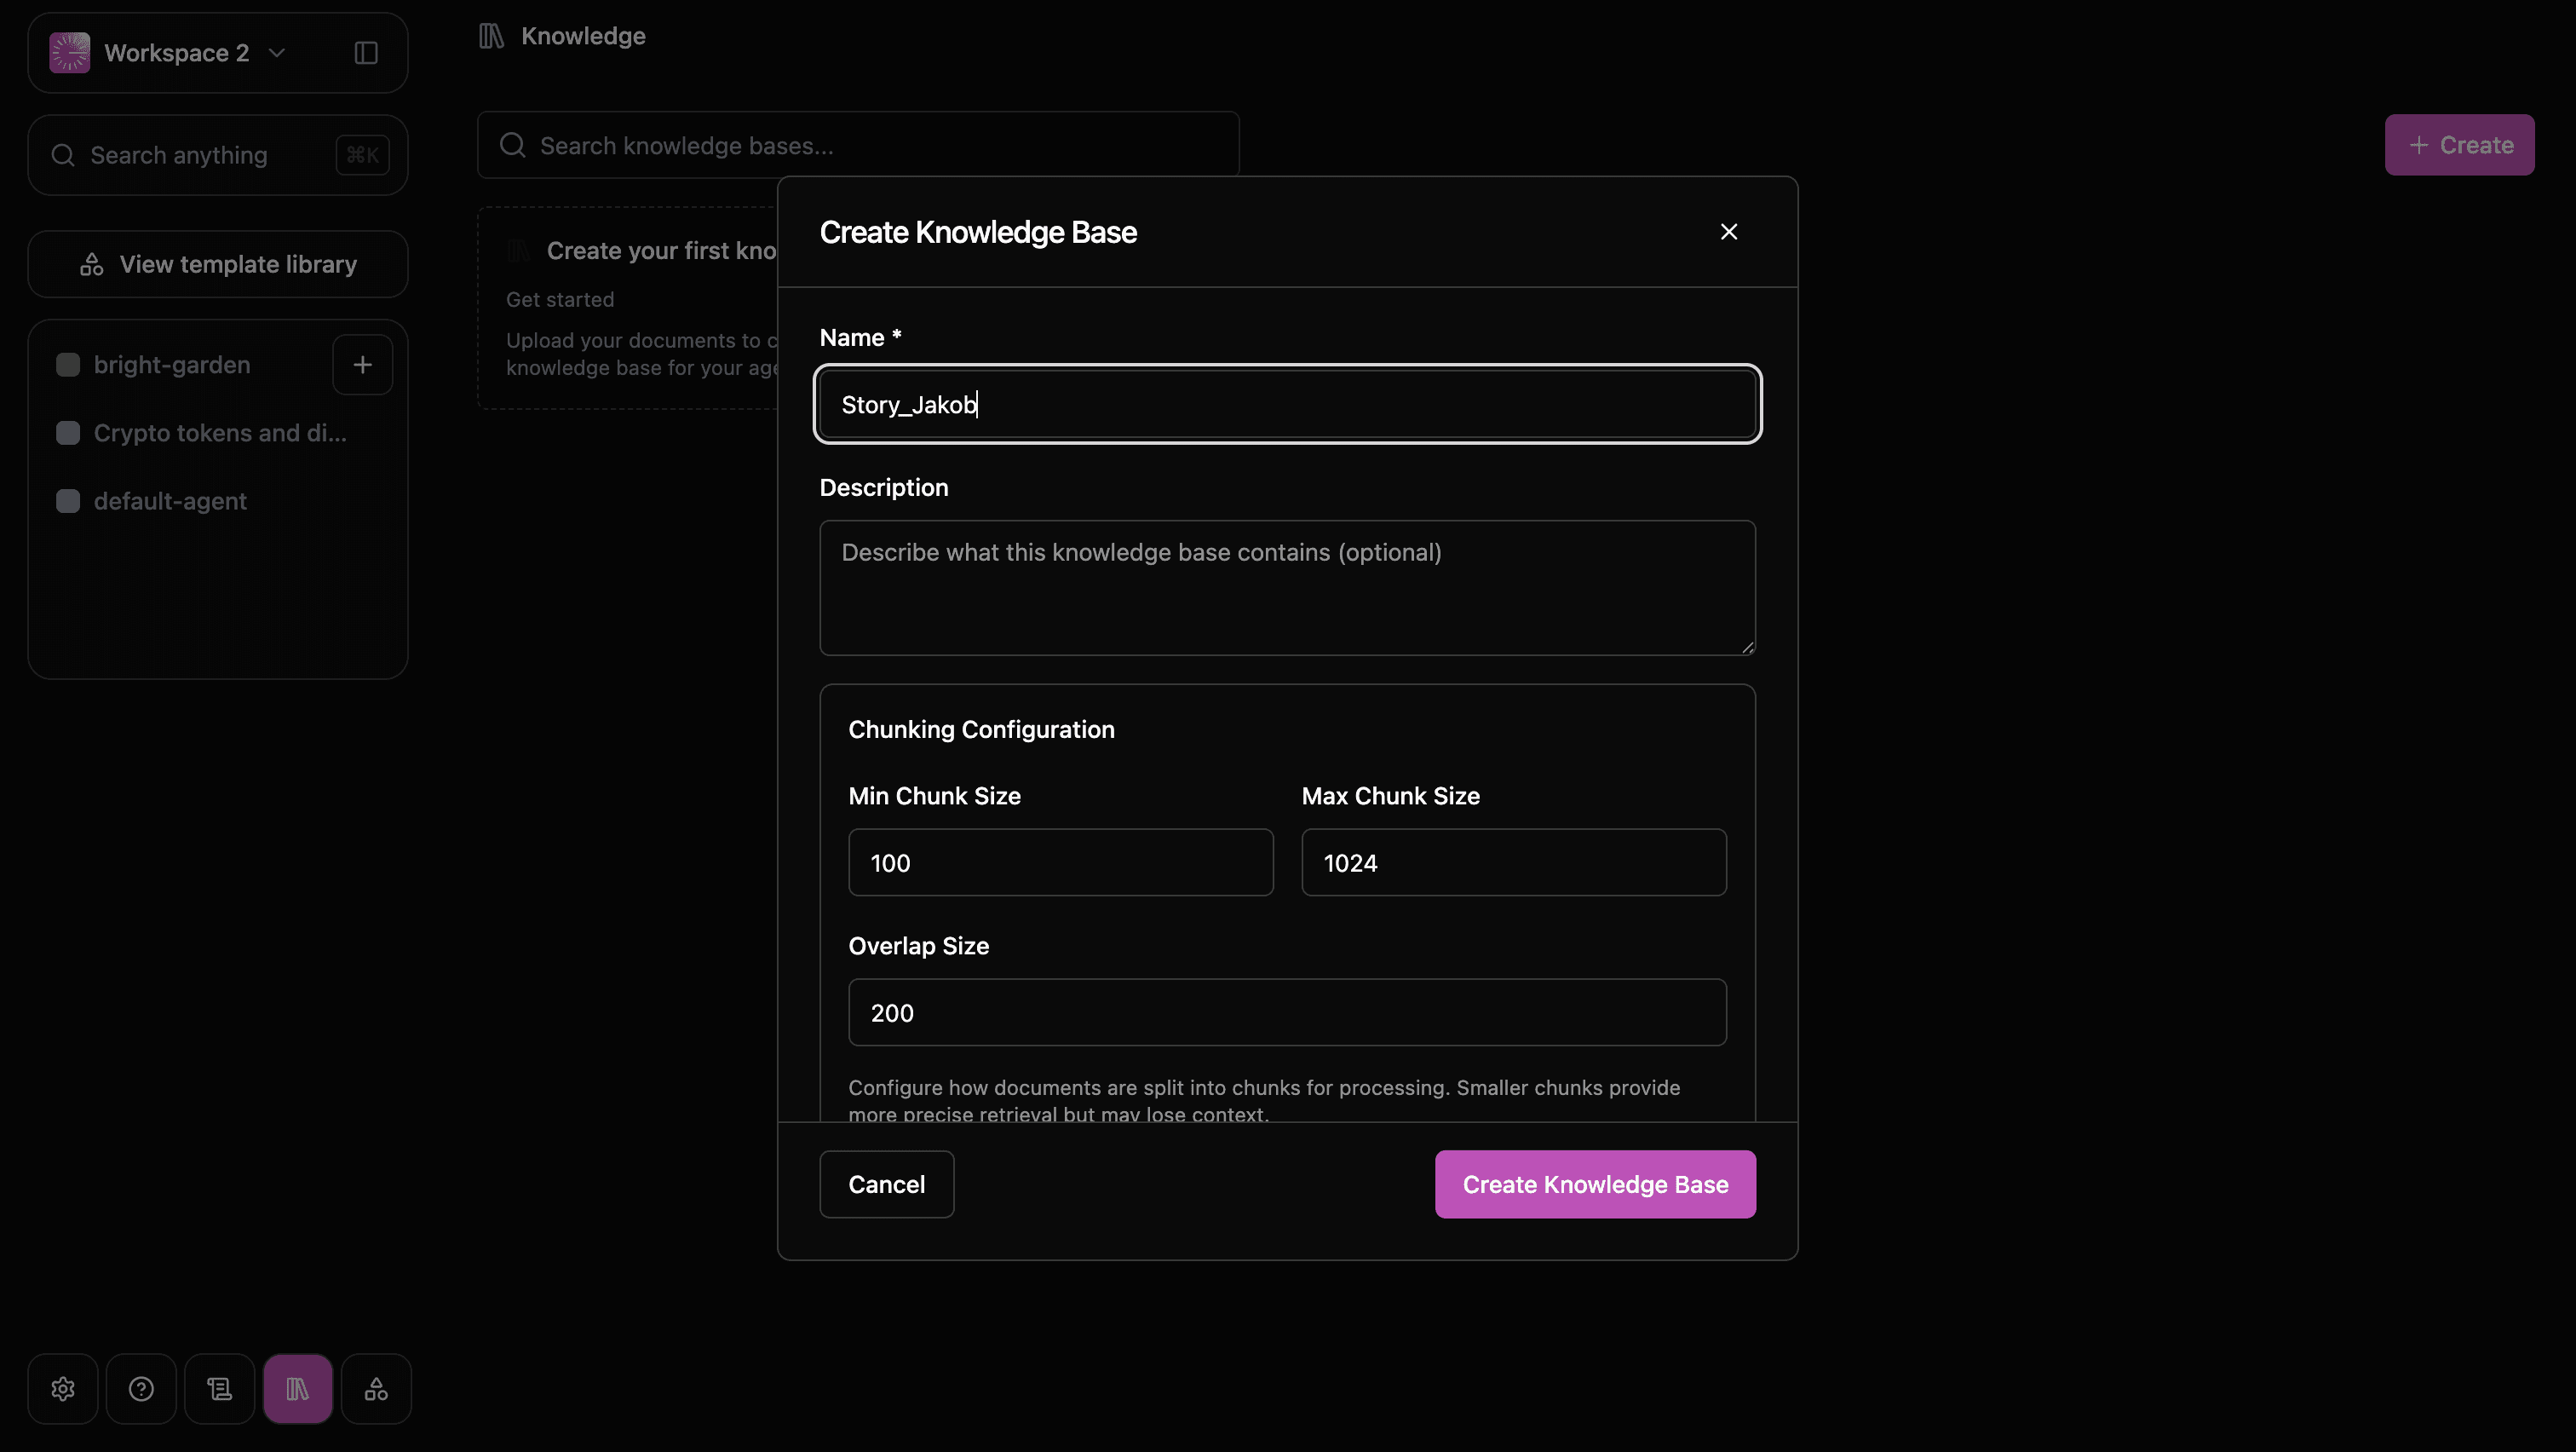2576x1452 pixels.
Task: Select the checkbox beside Crypto tokens agent
Action: (x=67, y=432)
